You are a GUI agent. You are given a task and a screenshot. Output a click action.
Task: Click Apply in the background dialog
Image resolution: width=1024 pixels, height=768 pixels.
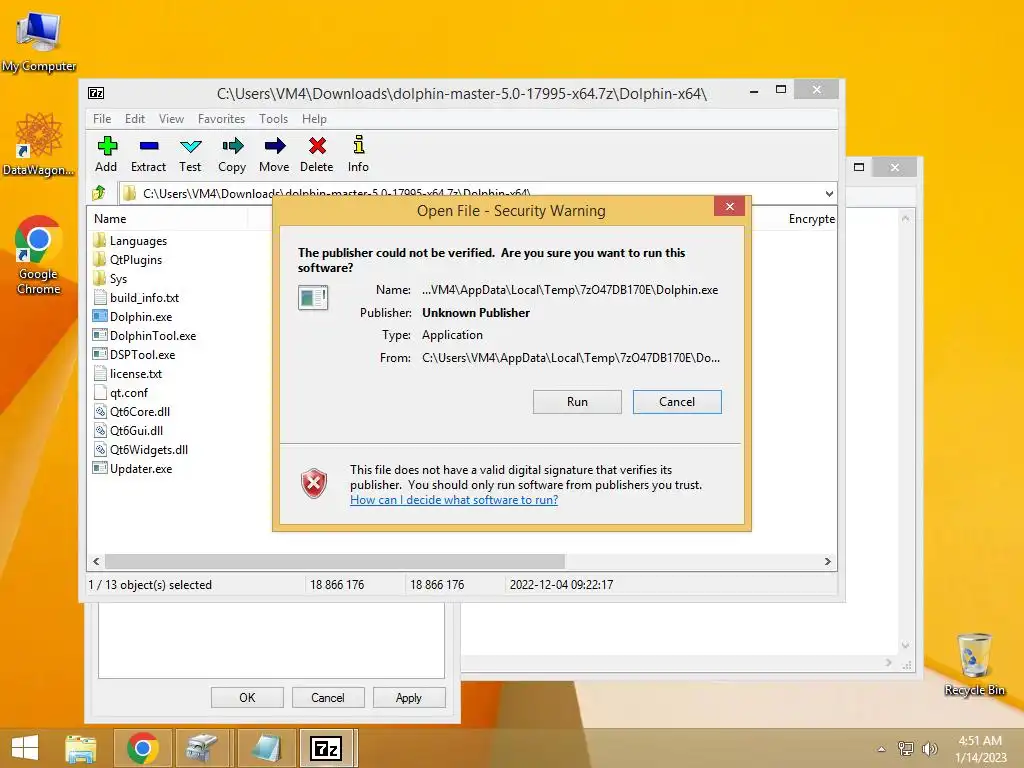click(x=409, y=697)
